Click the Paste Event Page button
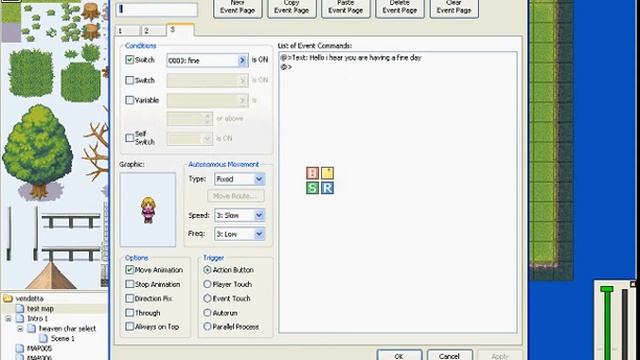The width and height of the screenshot is (640, 360). pos(346,8)
